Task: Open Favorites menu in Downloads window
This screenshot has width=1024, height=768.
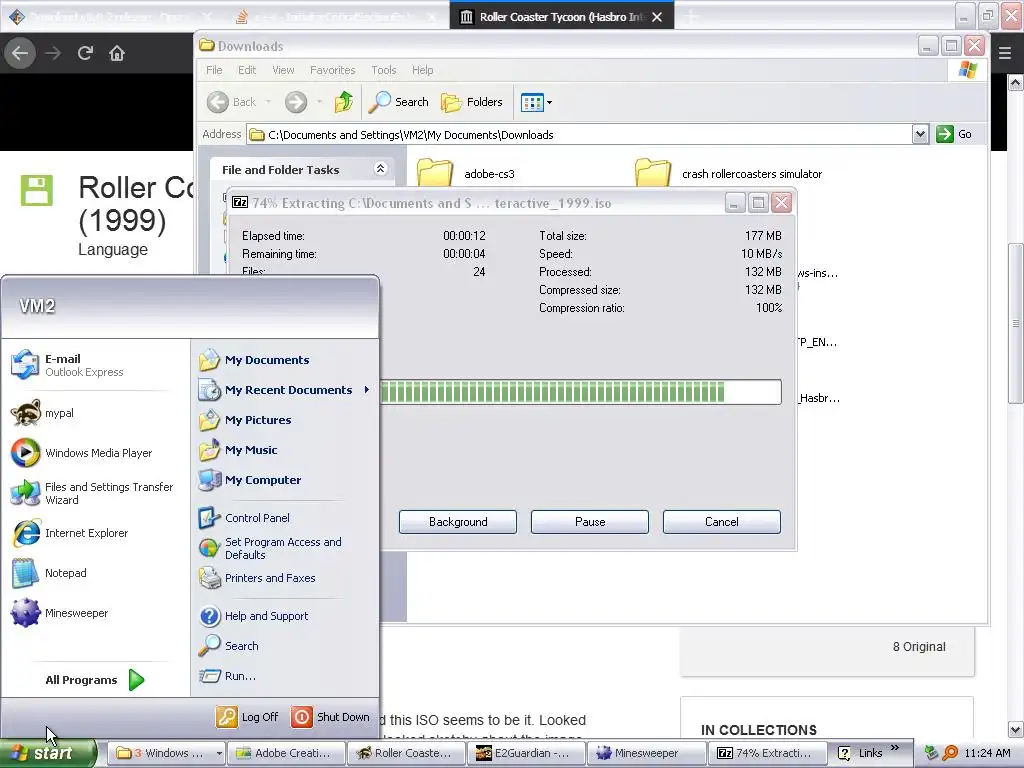Action: coord(332,70)
